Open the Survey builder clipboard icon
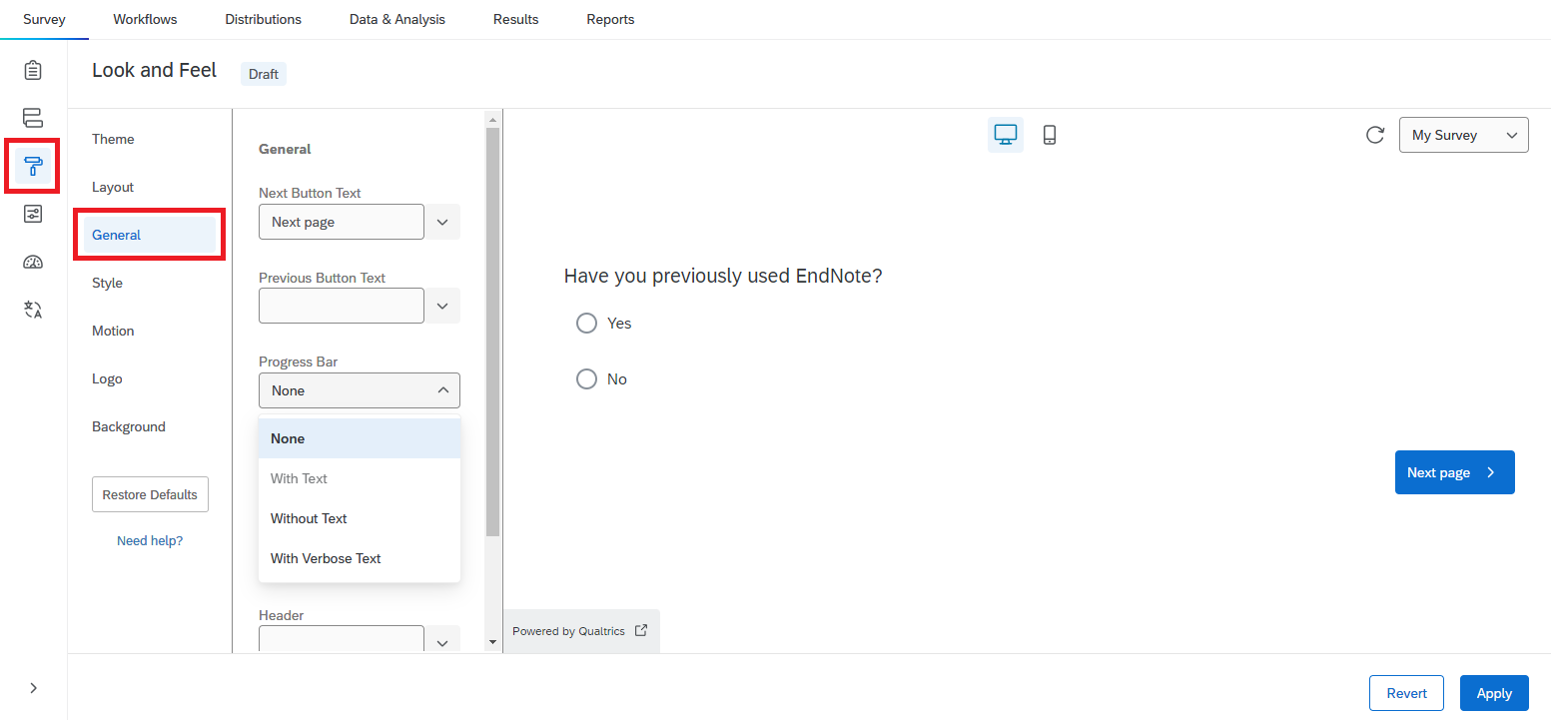This screenshot has width=1551, height=720. click(33, 70)
